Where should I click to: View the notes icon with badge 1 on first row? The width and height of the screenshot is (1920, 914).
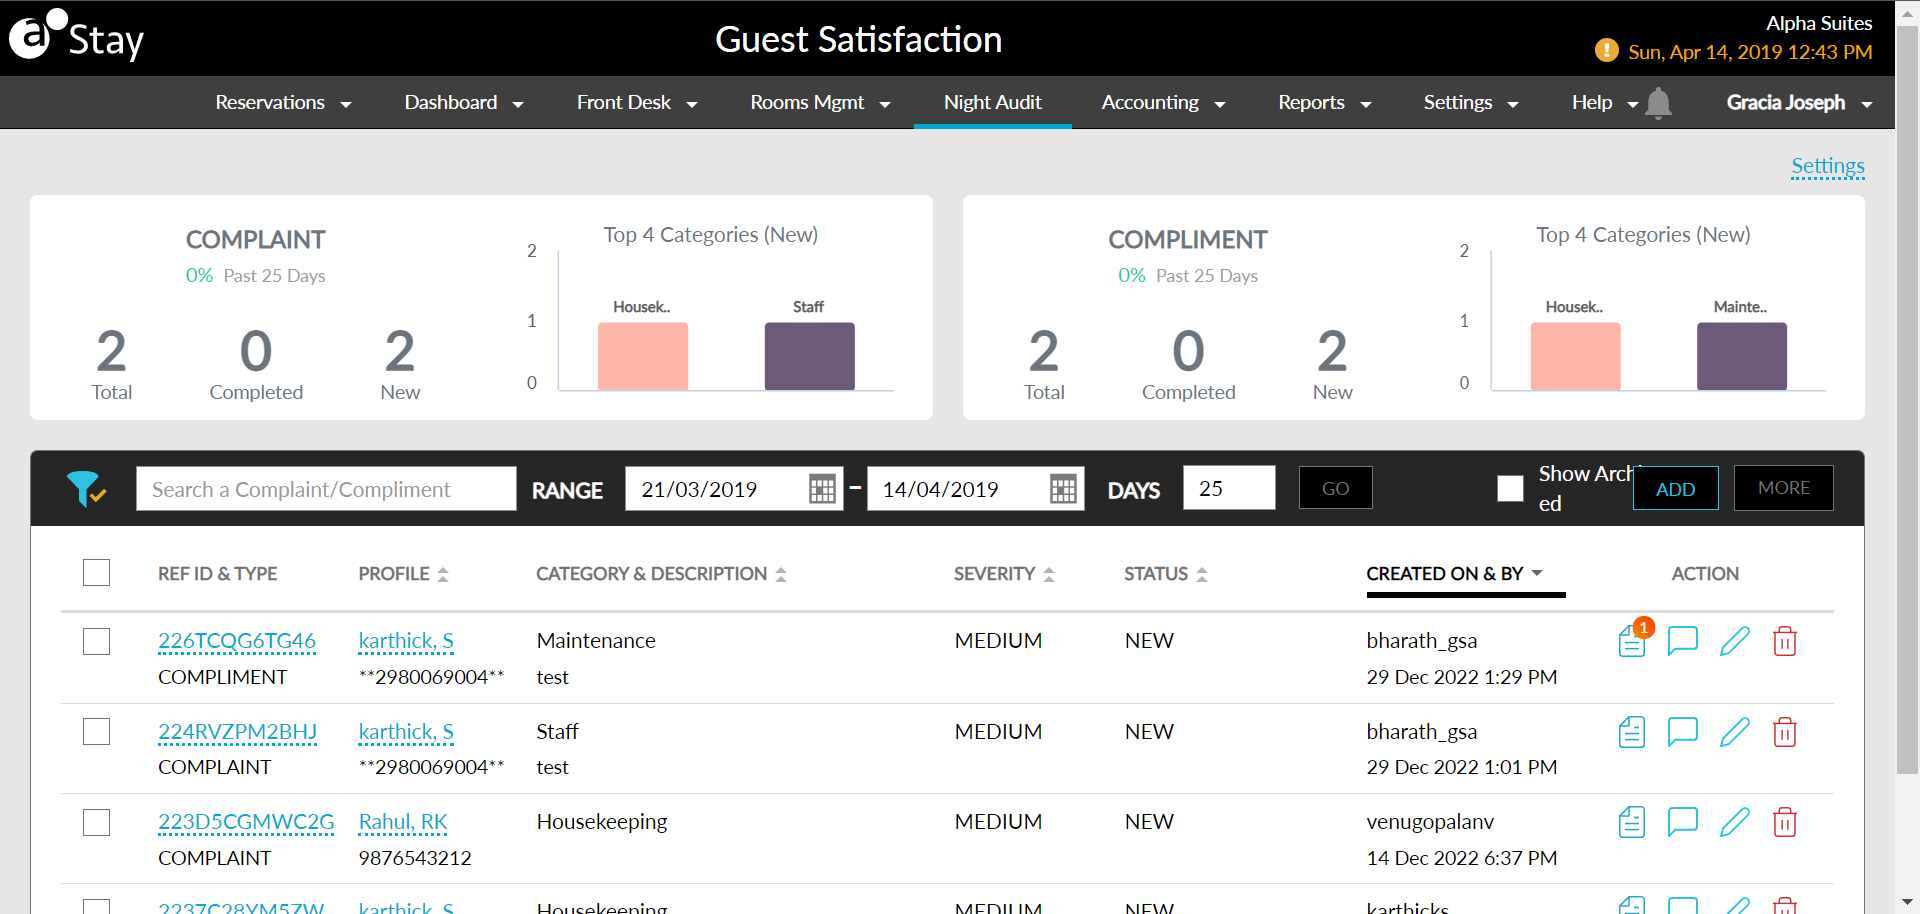point(1631,641)
